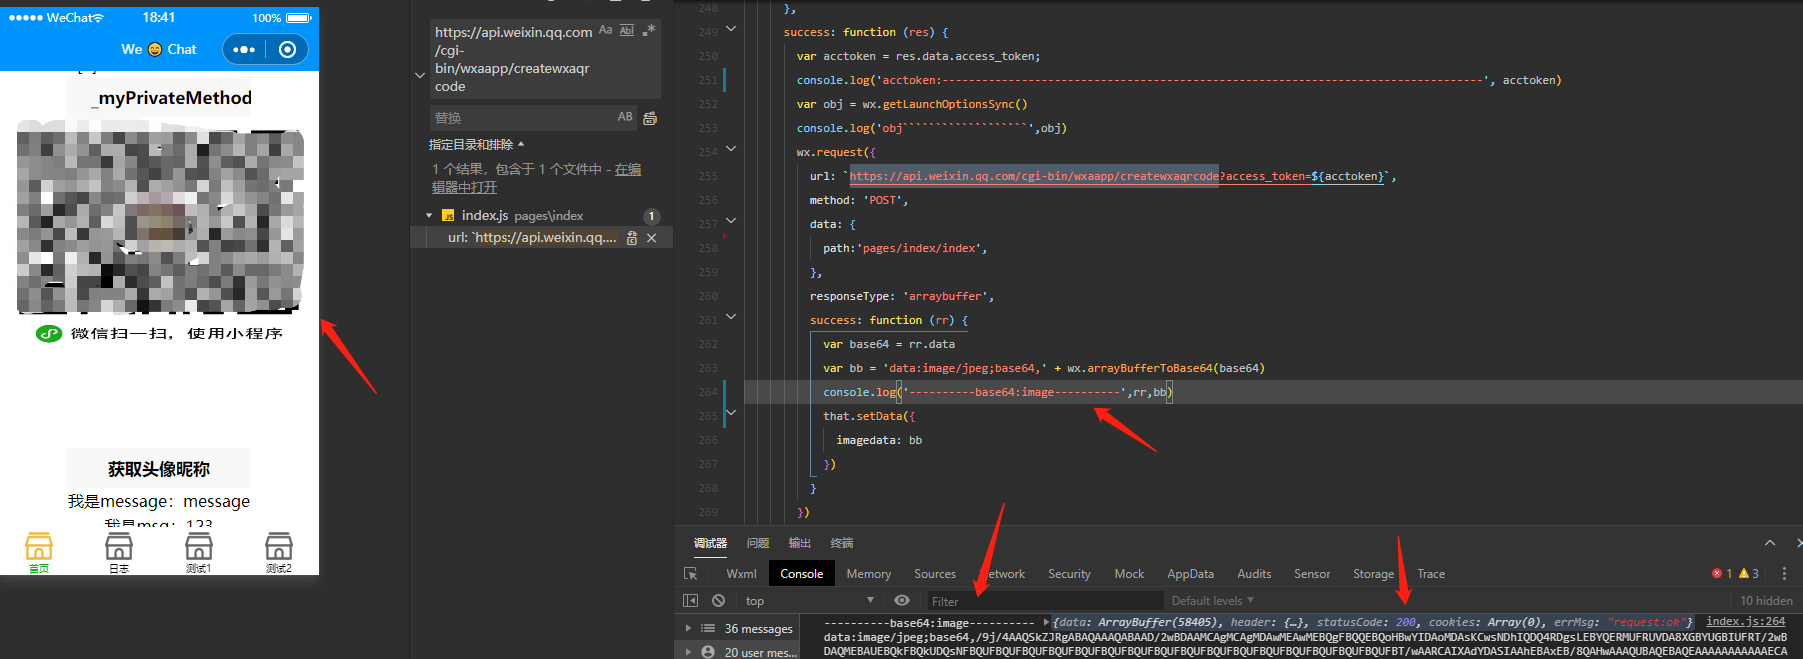1803x659 pixels.
Task: Maximize panel with up chevron icon
Action: tap(1770, 543)
